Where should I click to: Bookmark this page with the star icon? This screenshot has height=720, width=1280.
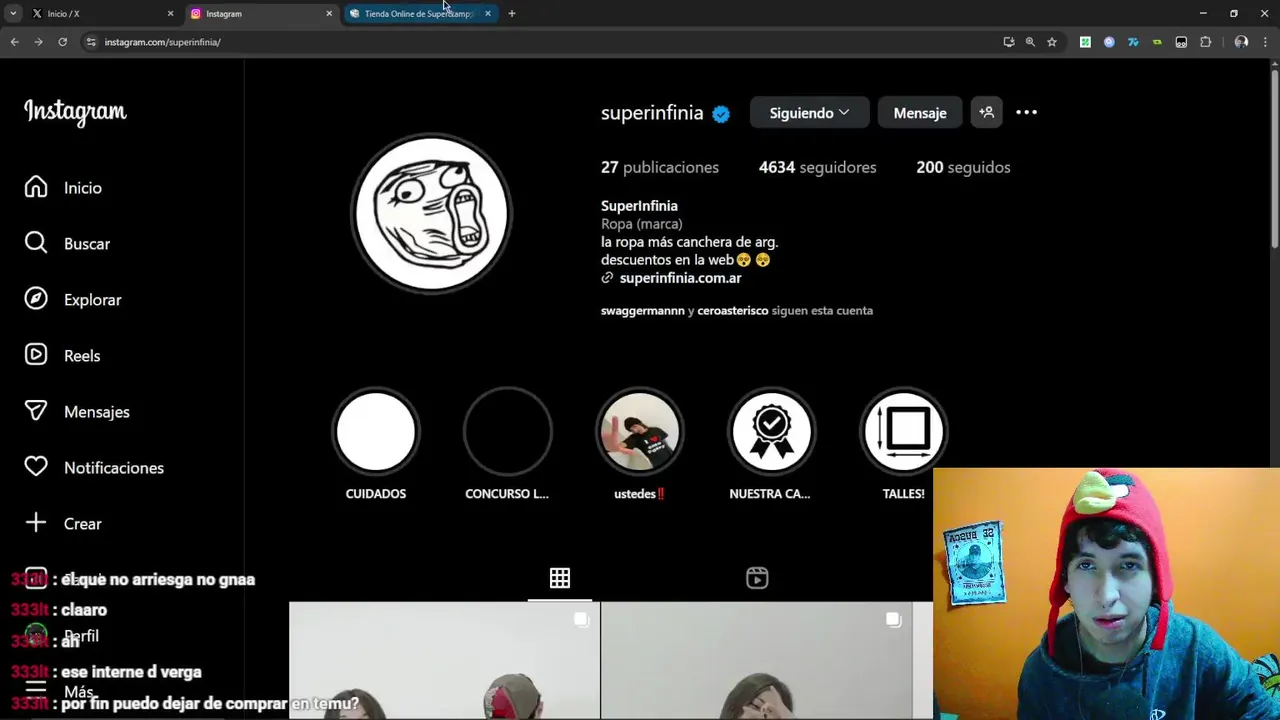(x=1052, y=42)
